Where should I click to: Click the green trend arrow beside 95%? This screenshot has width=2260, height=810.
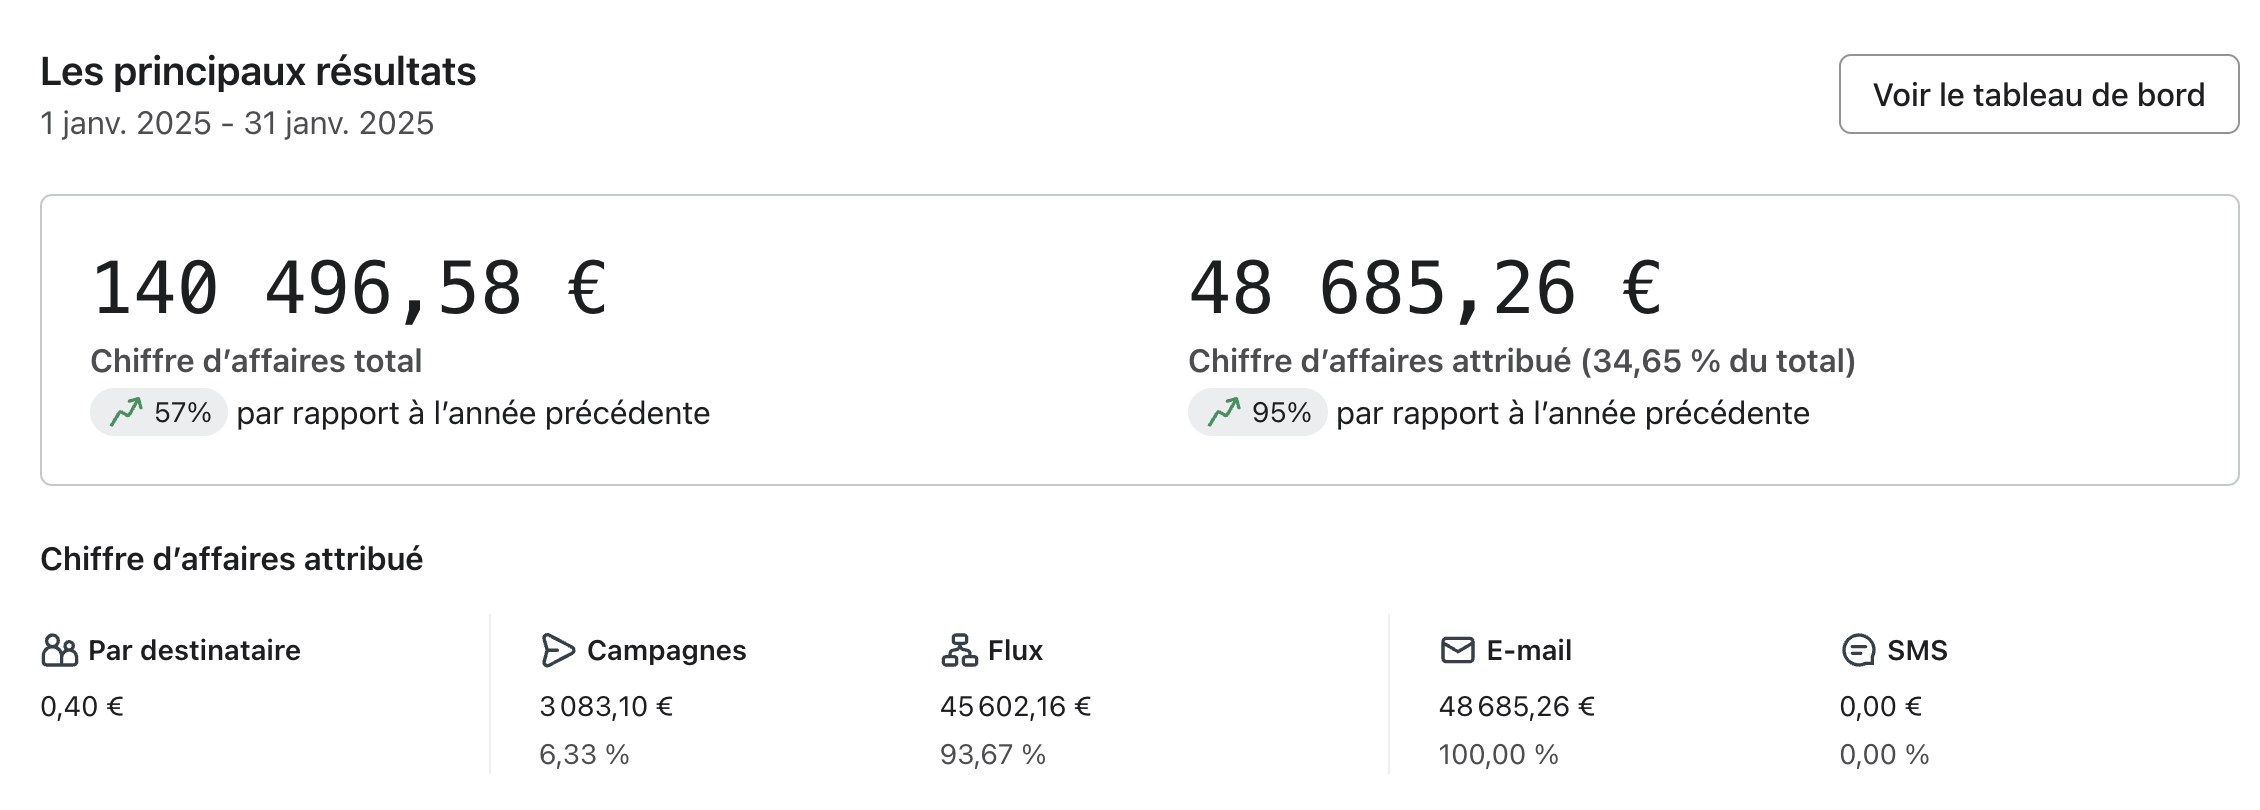[x=1224, y=412]
